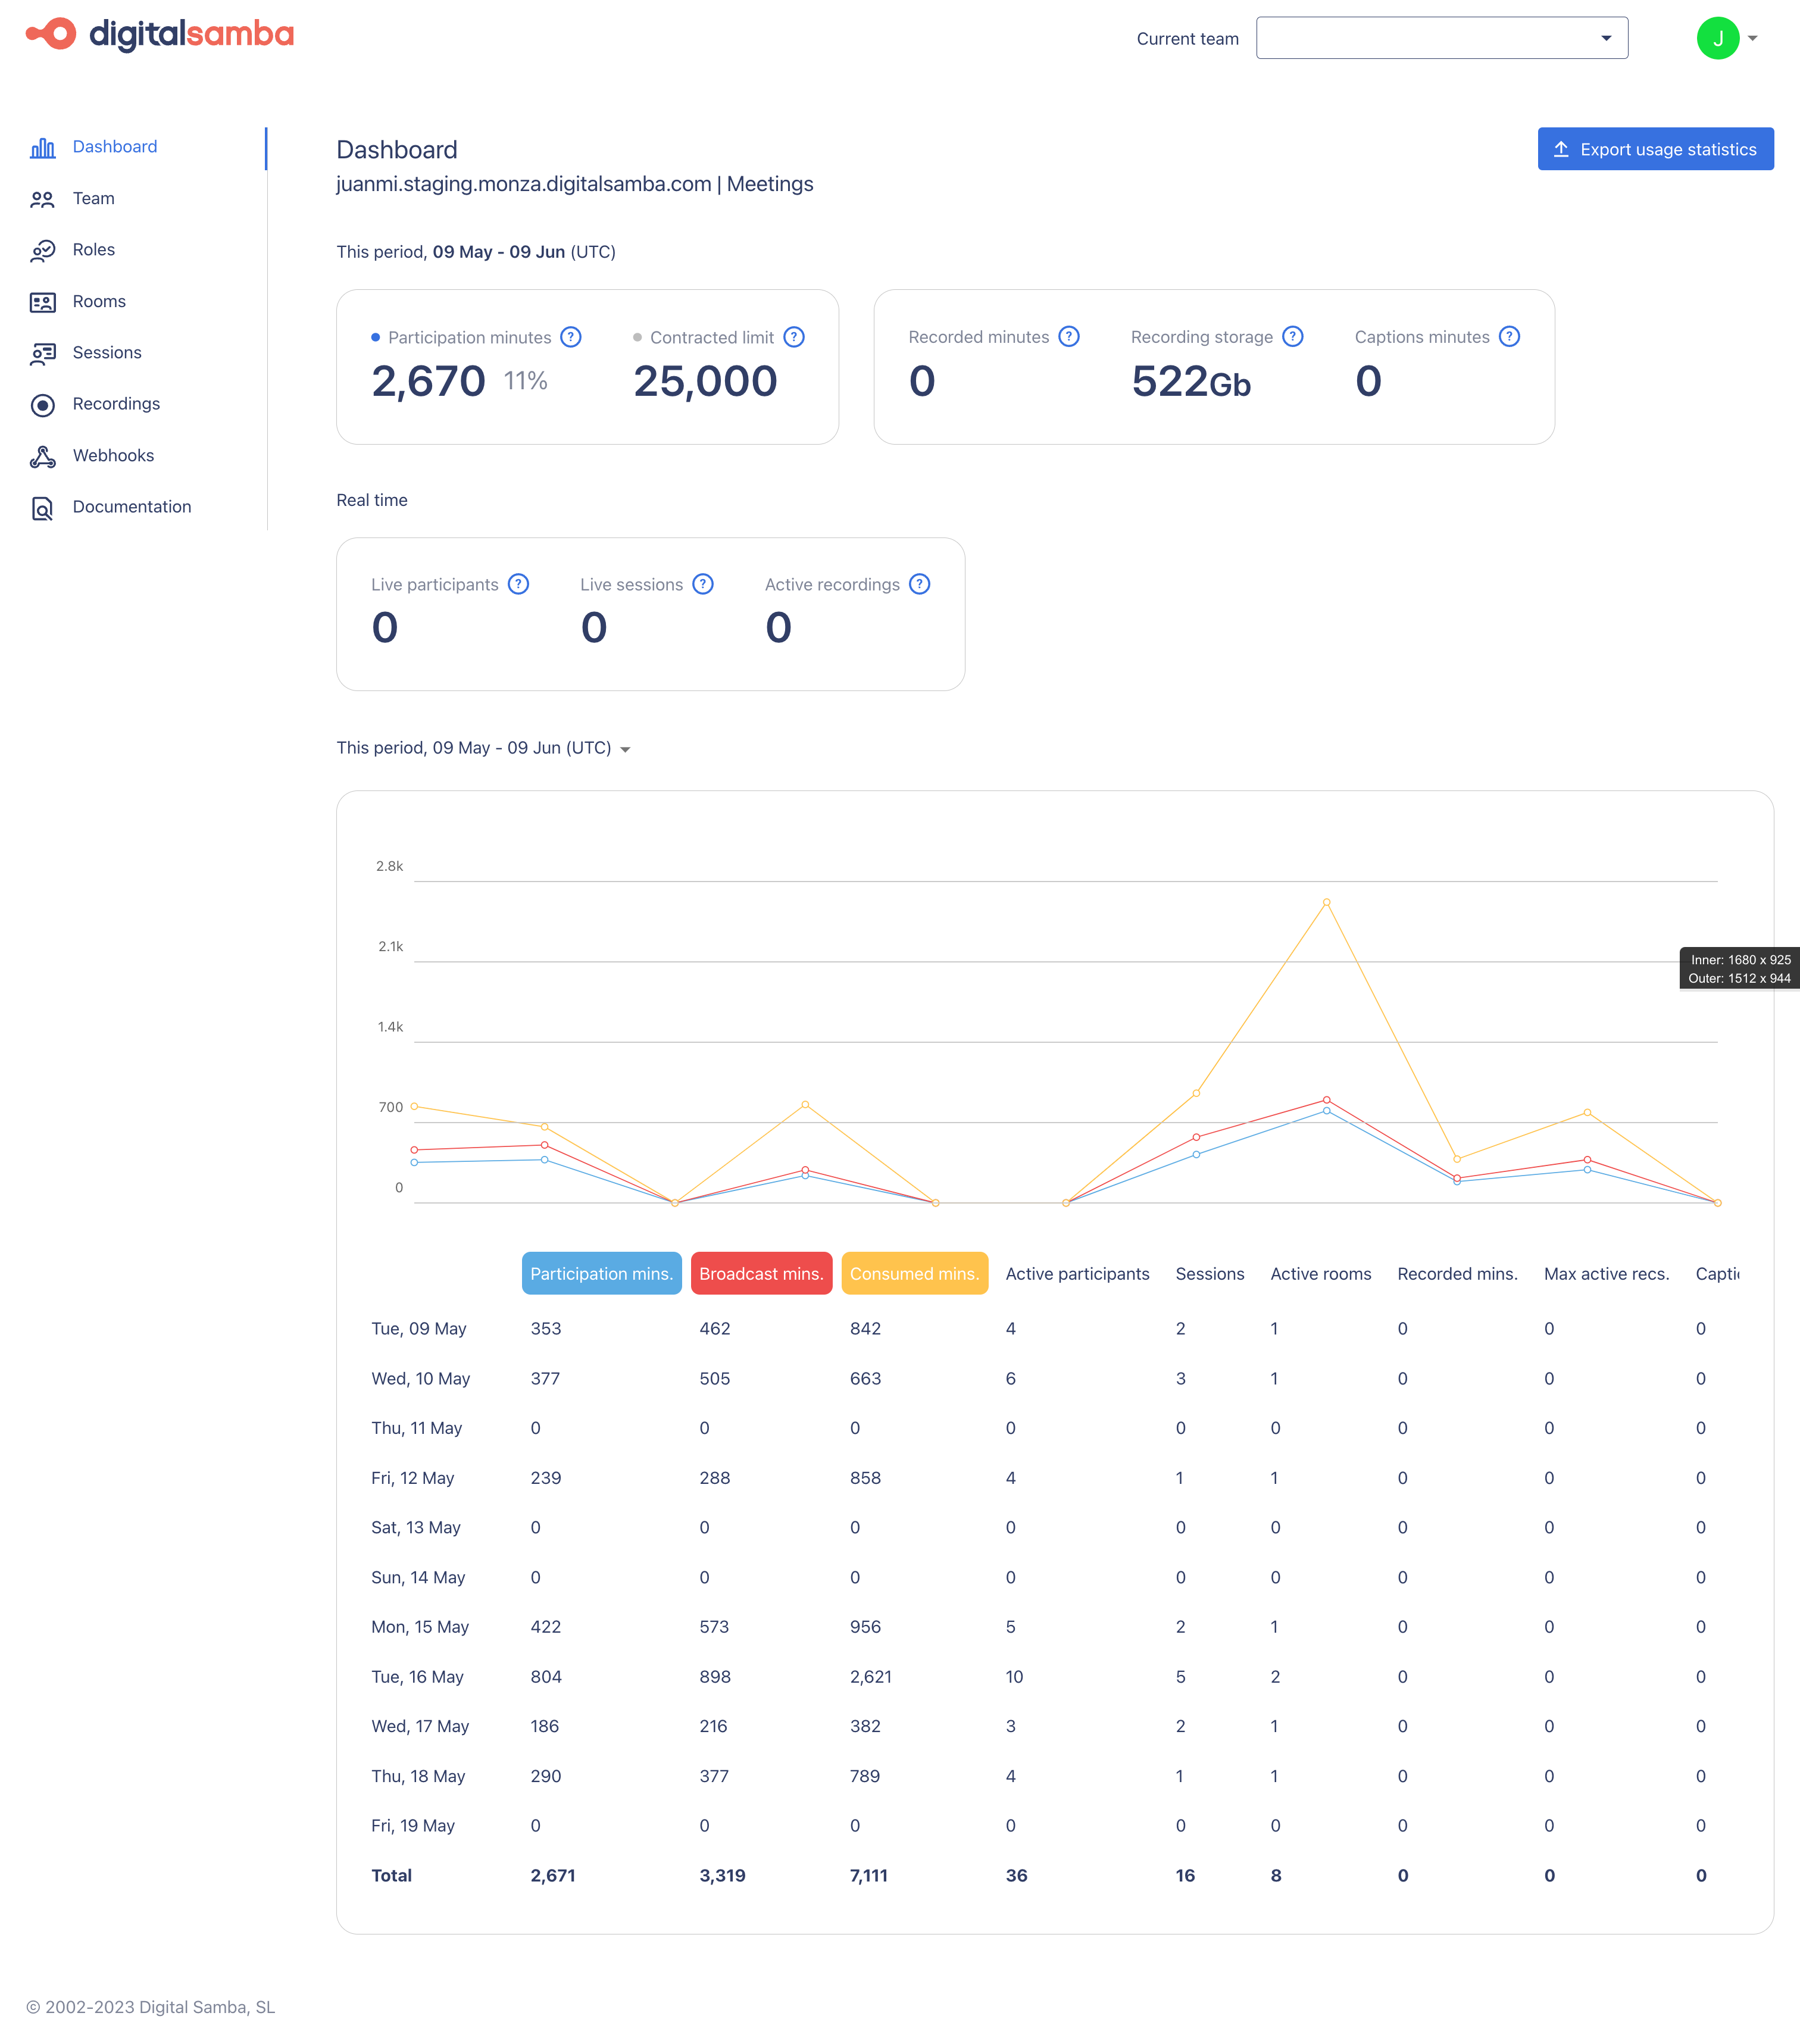Toggle the Broadcast mins. series off
Viewport: 1800px width, 2044px height.
pyautogui.click(x=761, y=1273)
